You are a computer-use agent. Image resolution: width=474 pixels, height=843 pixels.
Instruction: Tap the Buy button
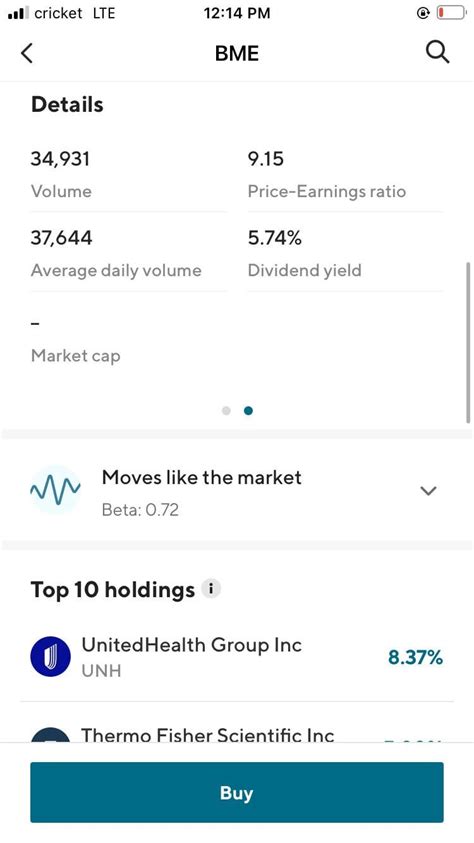point(237,792)
